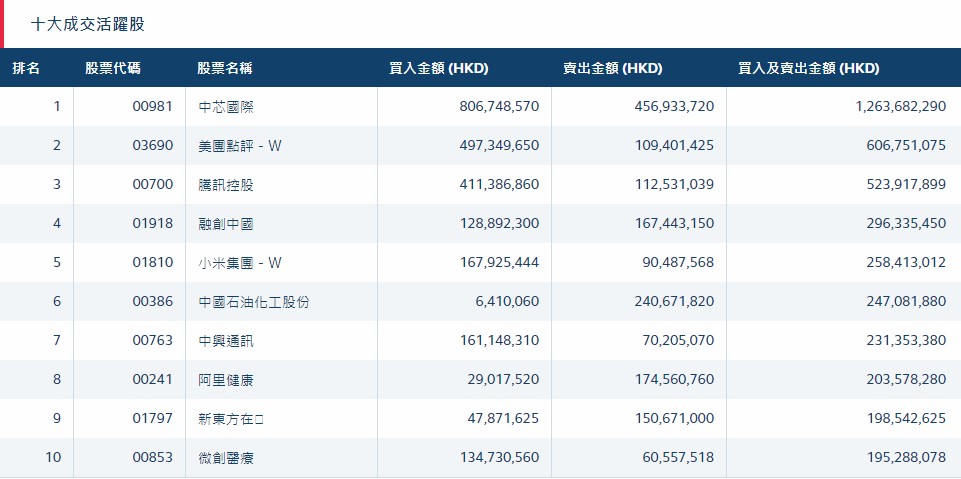Open 小米集團 - W row entry
The width and height of the screenshot is (961, 479).
tap(240, 263)
